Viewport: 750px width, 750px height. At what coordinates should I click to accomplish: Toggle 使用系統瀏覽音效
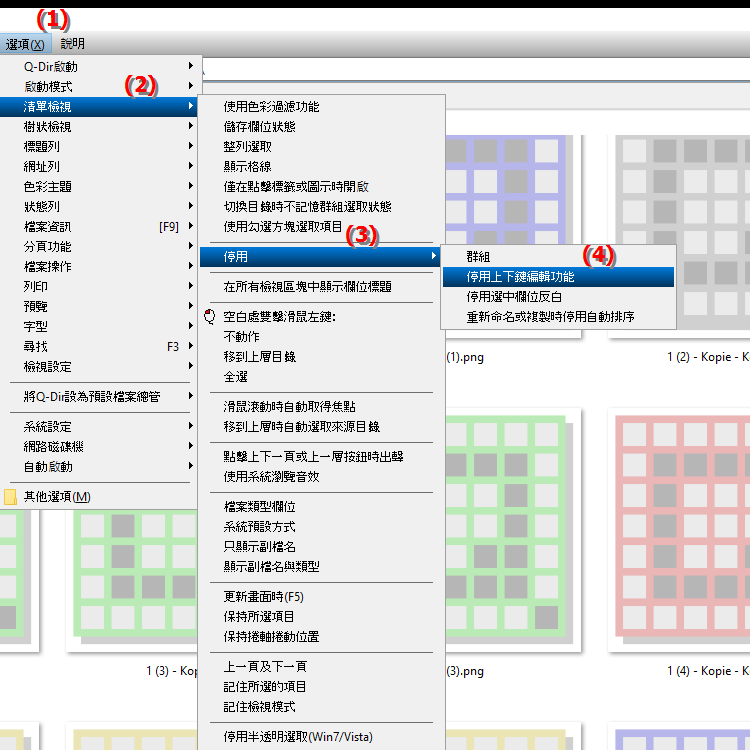pyautogui.click(x=321, y=477)
